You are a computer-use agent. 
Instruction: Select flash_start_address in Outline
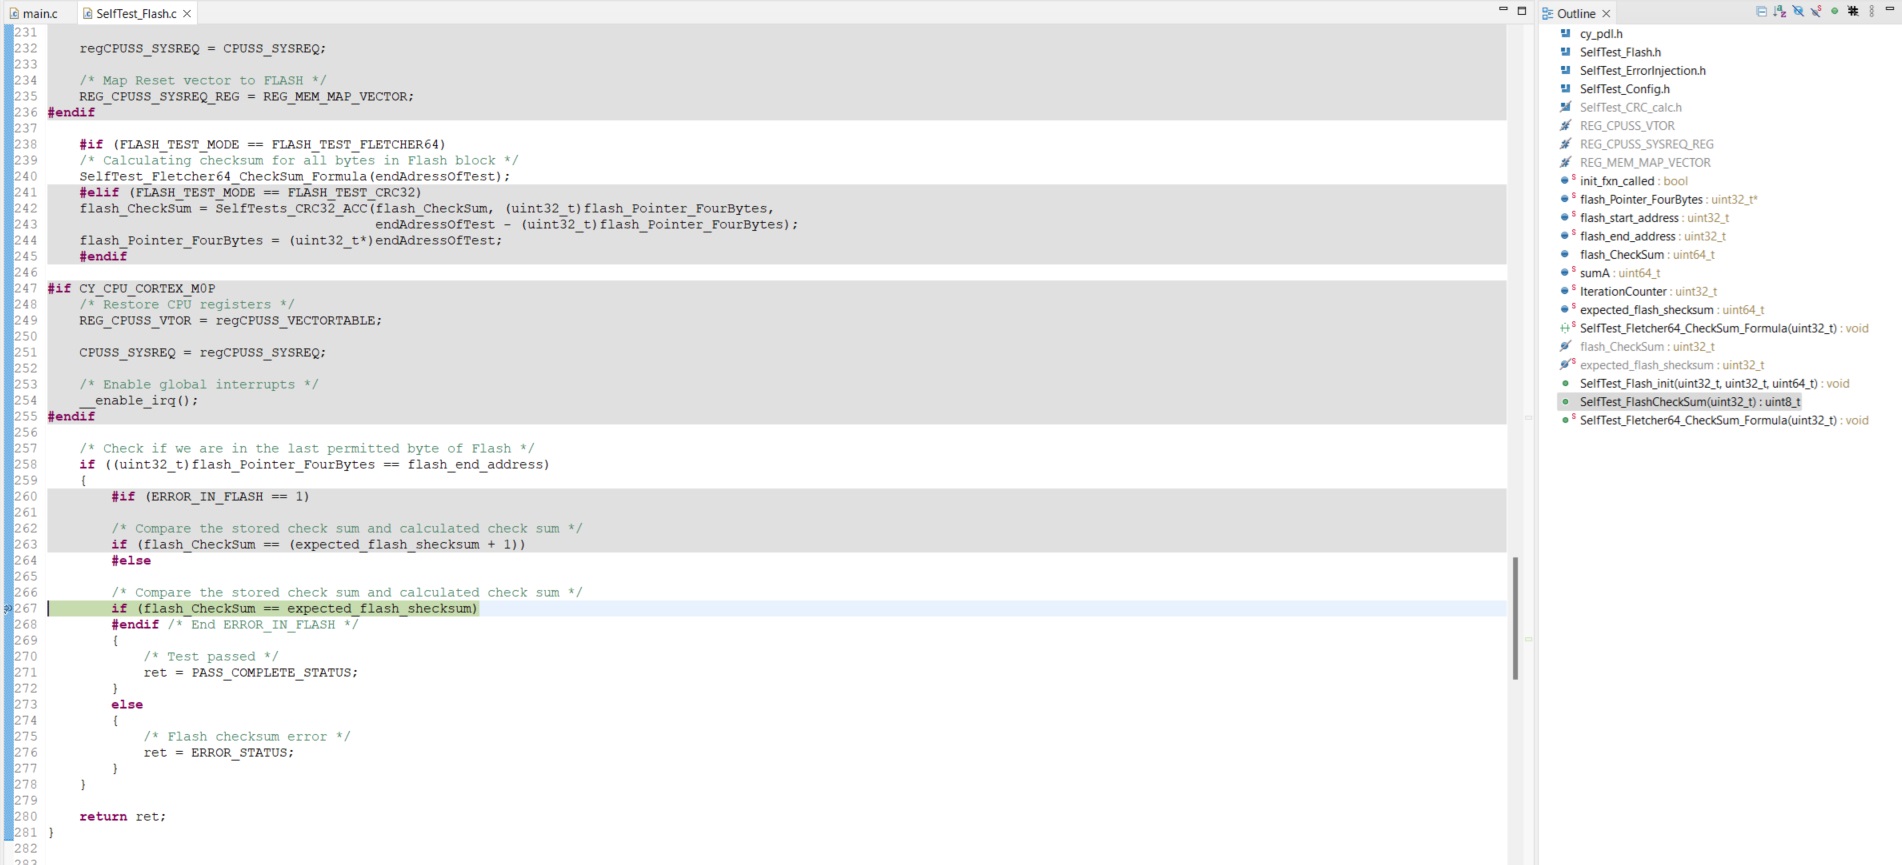(1654, 218)
